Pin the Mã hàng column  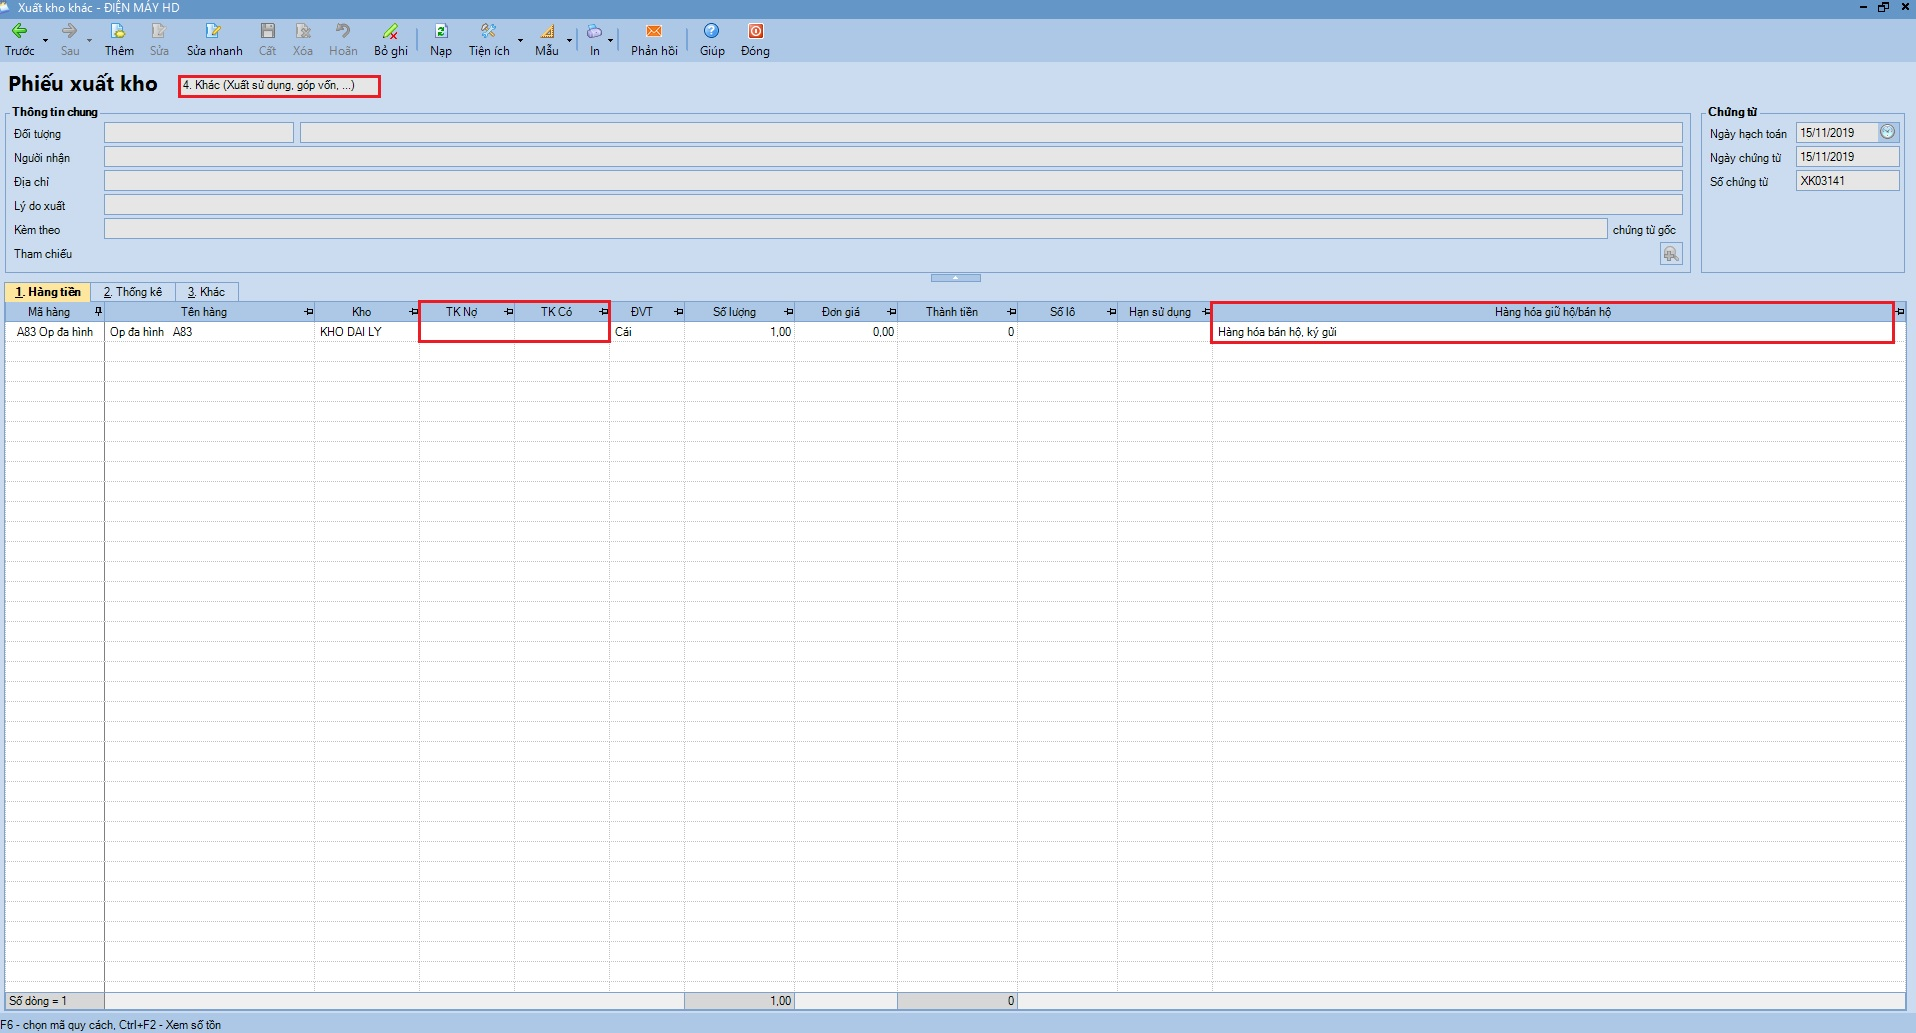[x=98, y=312]
